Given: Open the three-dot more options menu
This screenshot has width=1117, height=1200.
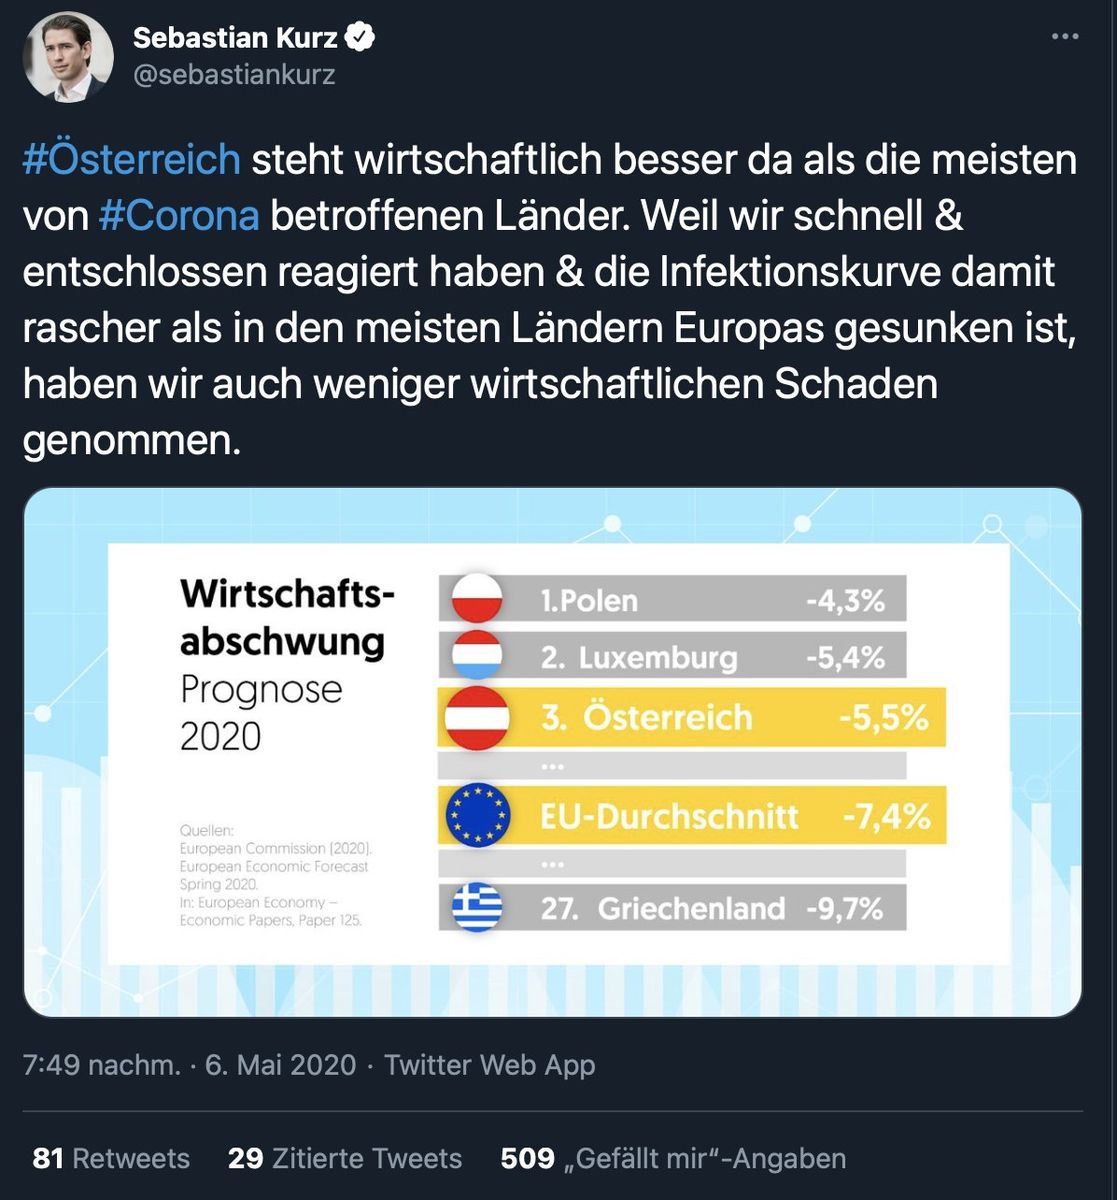Looking at the screenshot, I should pos(1066,37).
